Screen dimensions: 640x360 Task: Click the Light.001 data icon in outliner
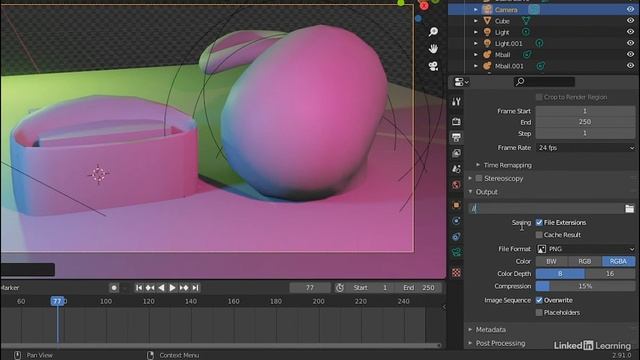[539, 43]
